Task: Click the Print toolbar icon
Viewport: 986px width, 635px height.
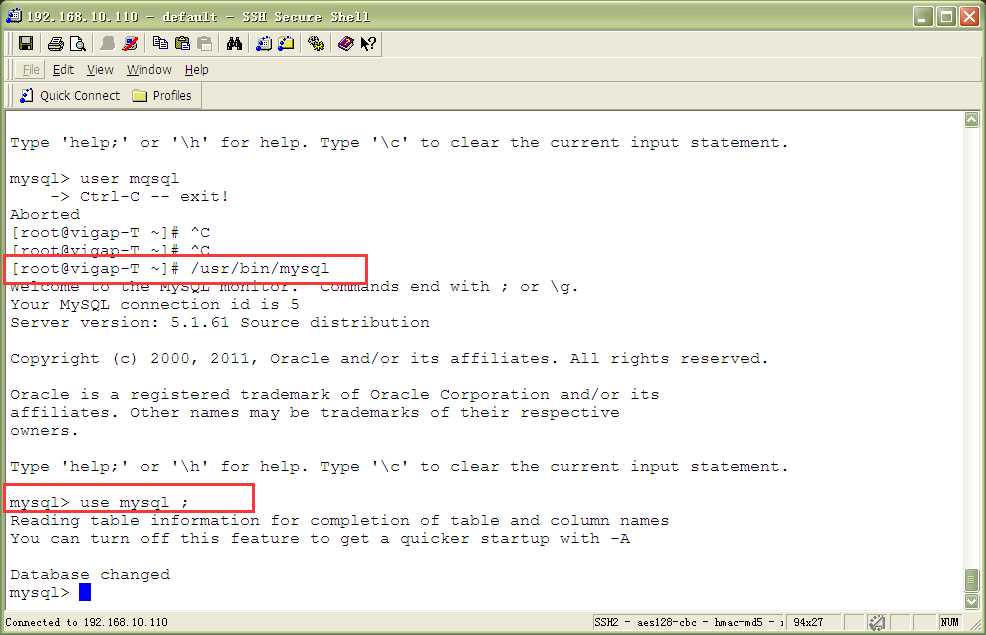Action: coord(55,43)
